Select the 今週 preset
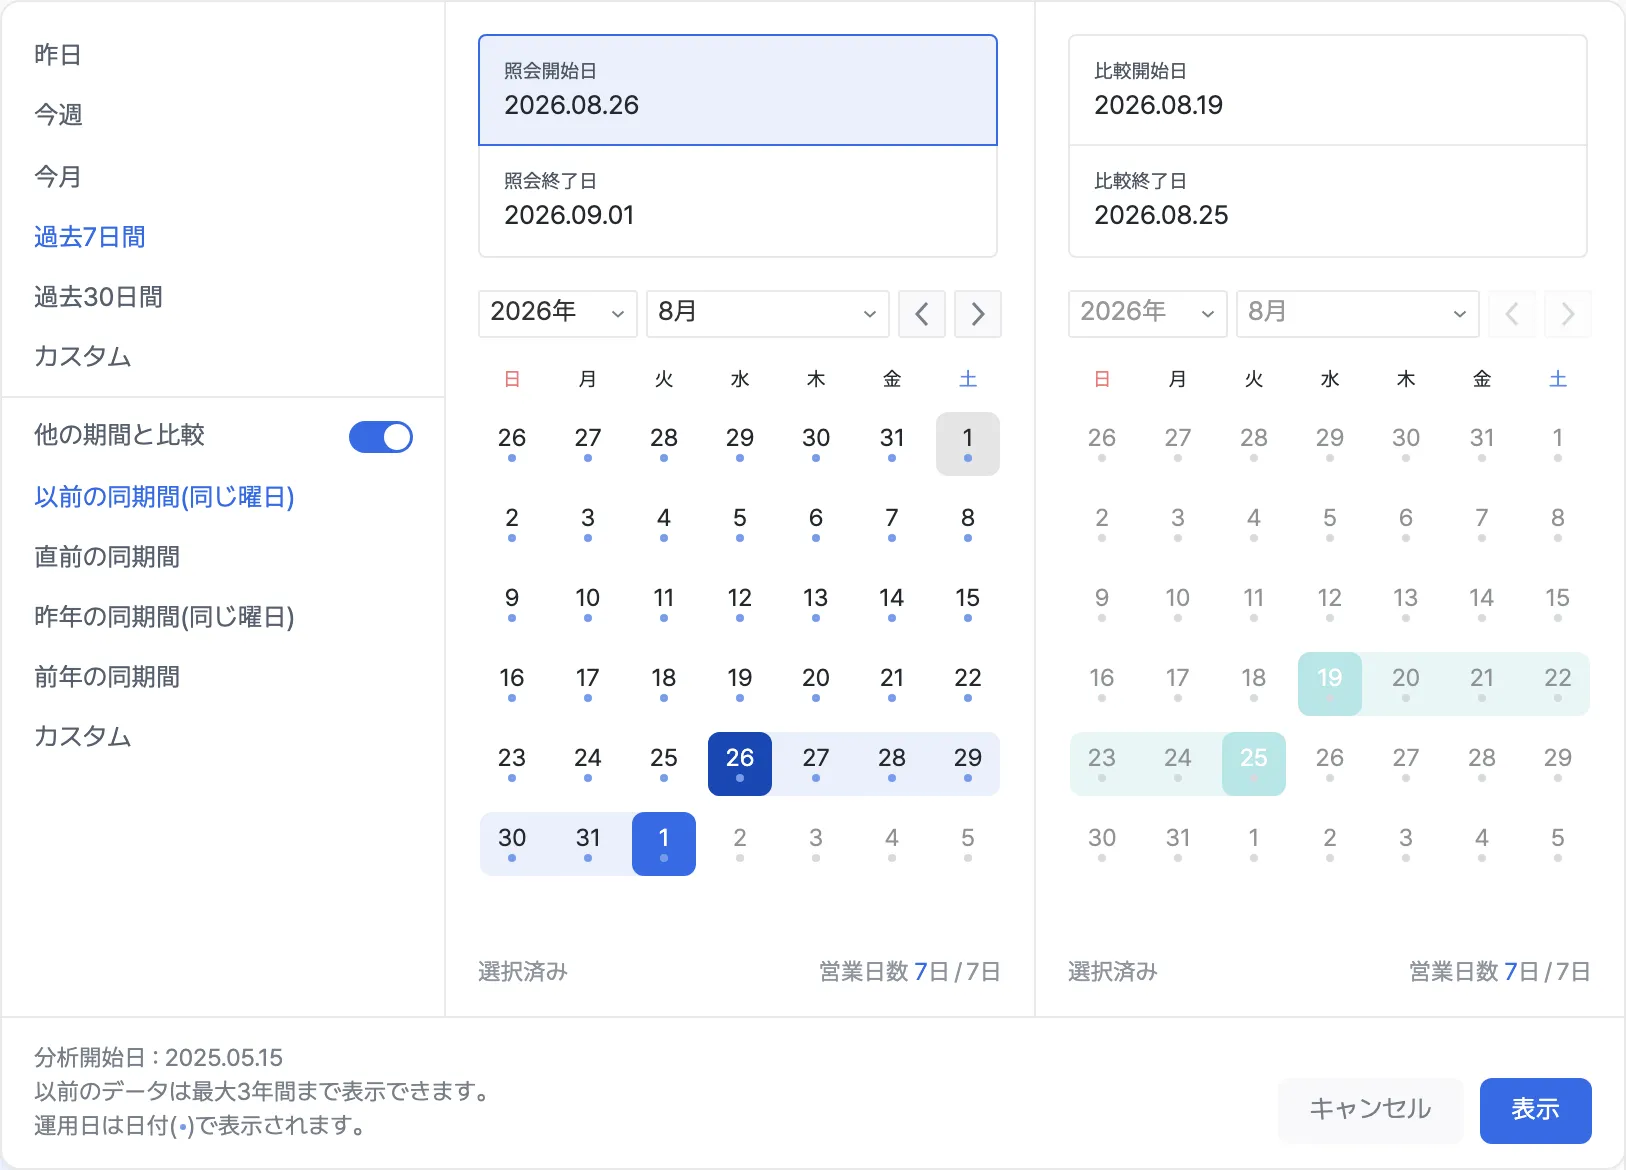 tap(58, 115)
